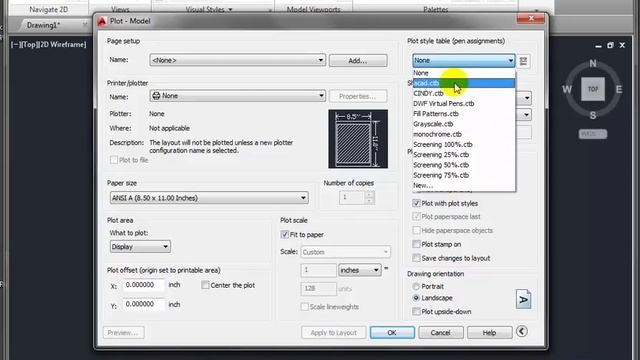
Task: Select CINDY.ctb plot style
Action: [x=464, y=93]
